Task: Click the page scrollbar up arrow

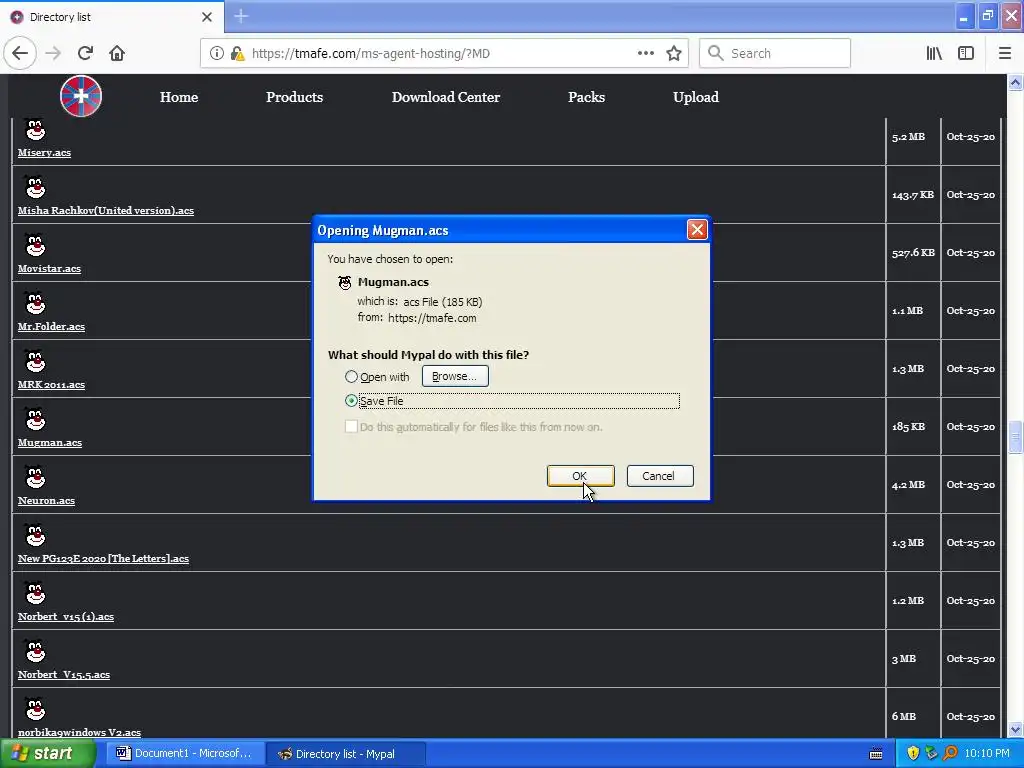Action: (x=1015, y=82)
